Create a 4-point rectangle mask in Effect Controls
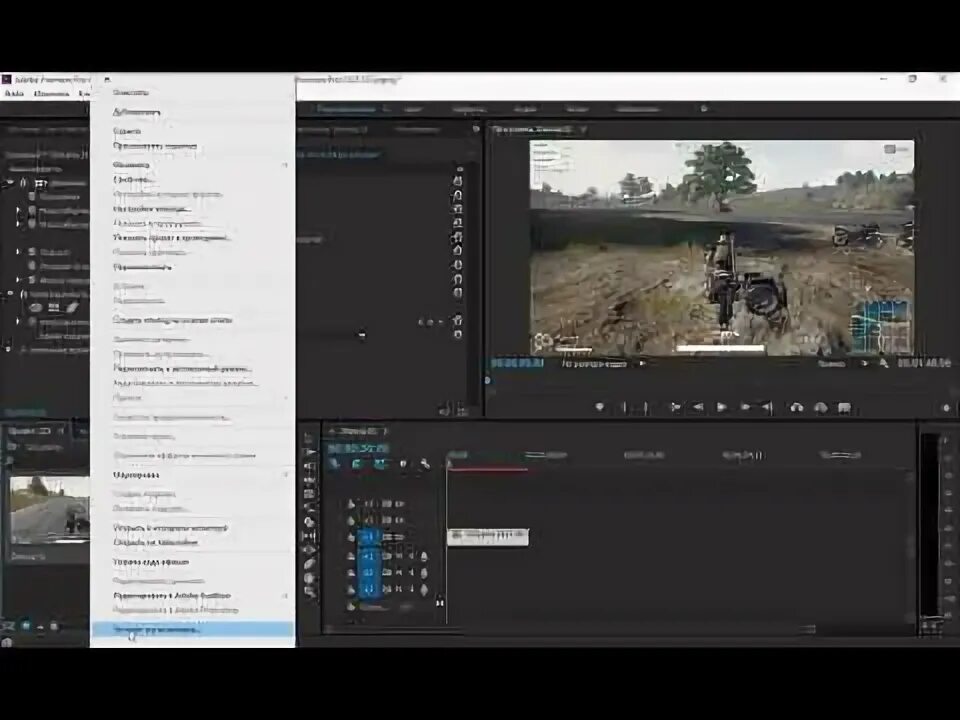The height and width of the screenshot is (720, 960). pyautogui.click(x=54, y=307)
